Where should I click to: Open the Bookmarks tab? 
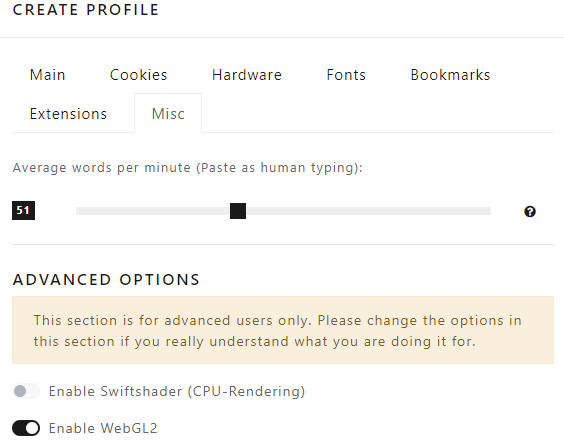[x=450, y=75]
